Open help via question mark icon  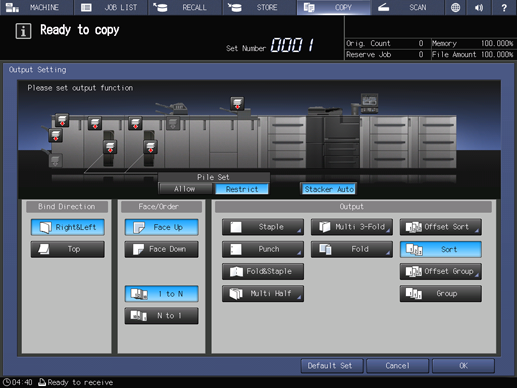click(504, 7)
